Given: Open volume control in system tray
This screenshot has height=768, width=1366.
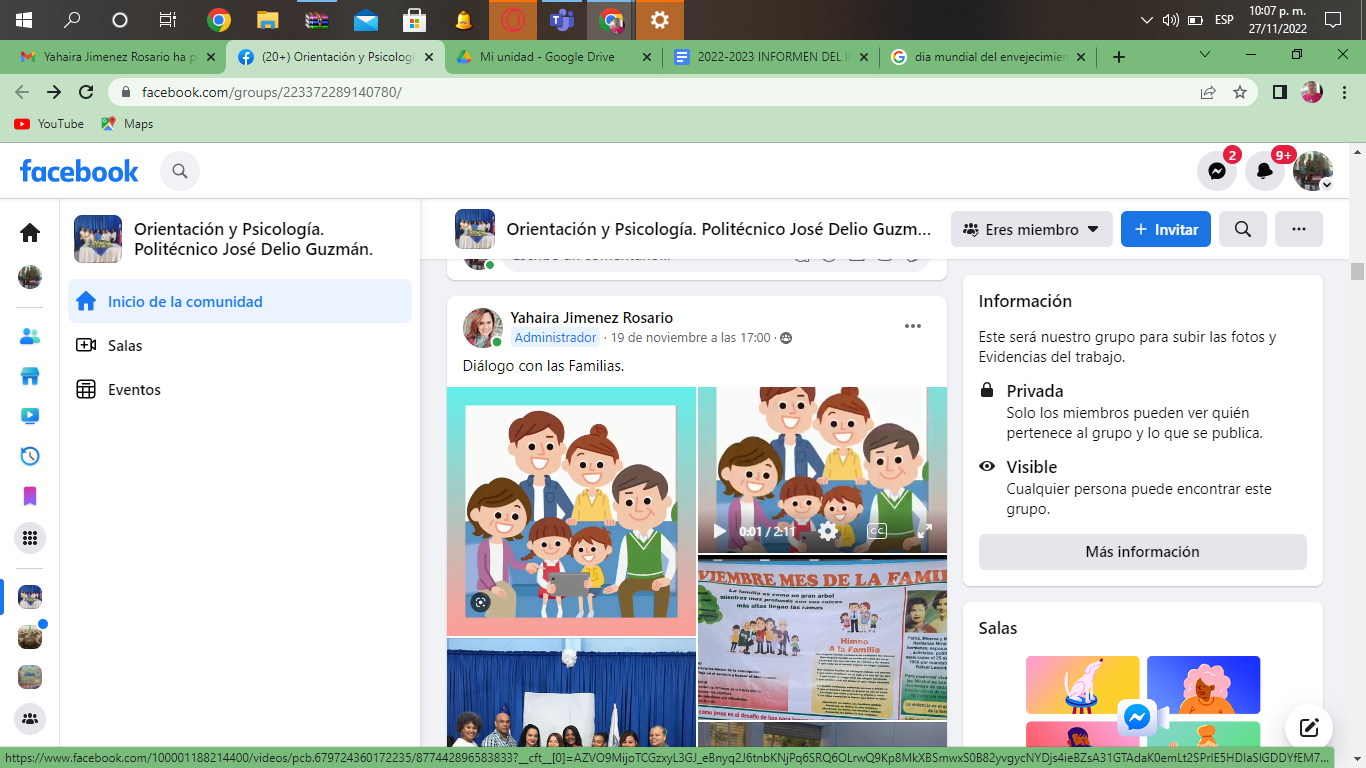Looking at the screenshot, I should pyautogui.click(x=1170, y=19).
